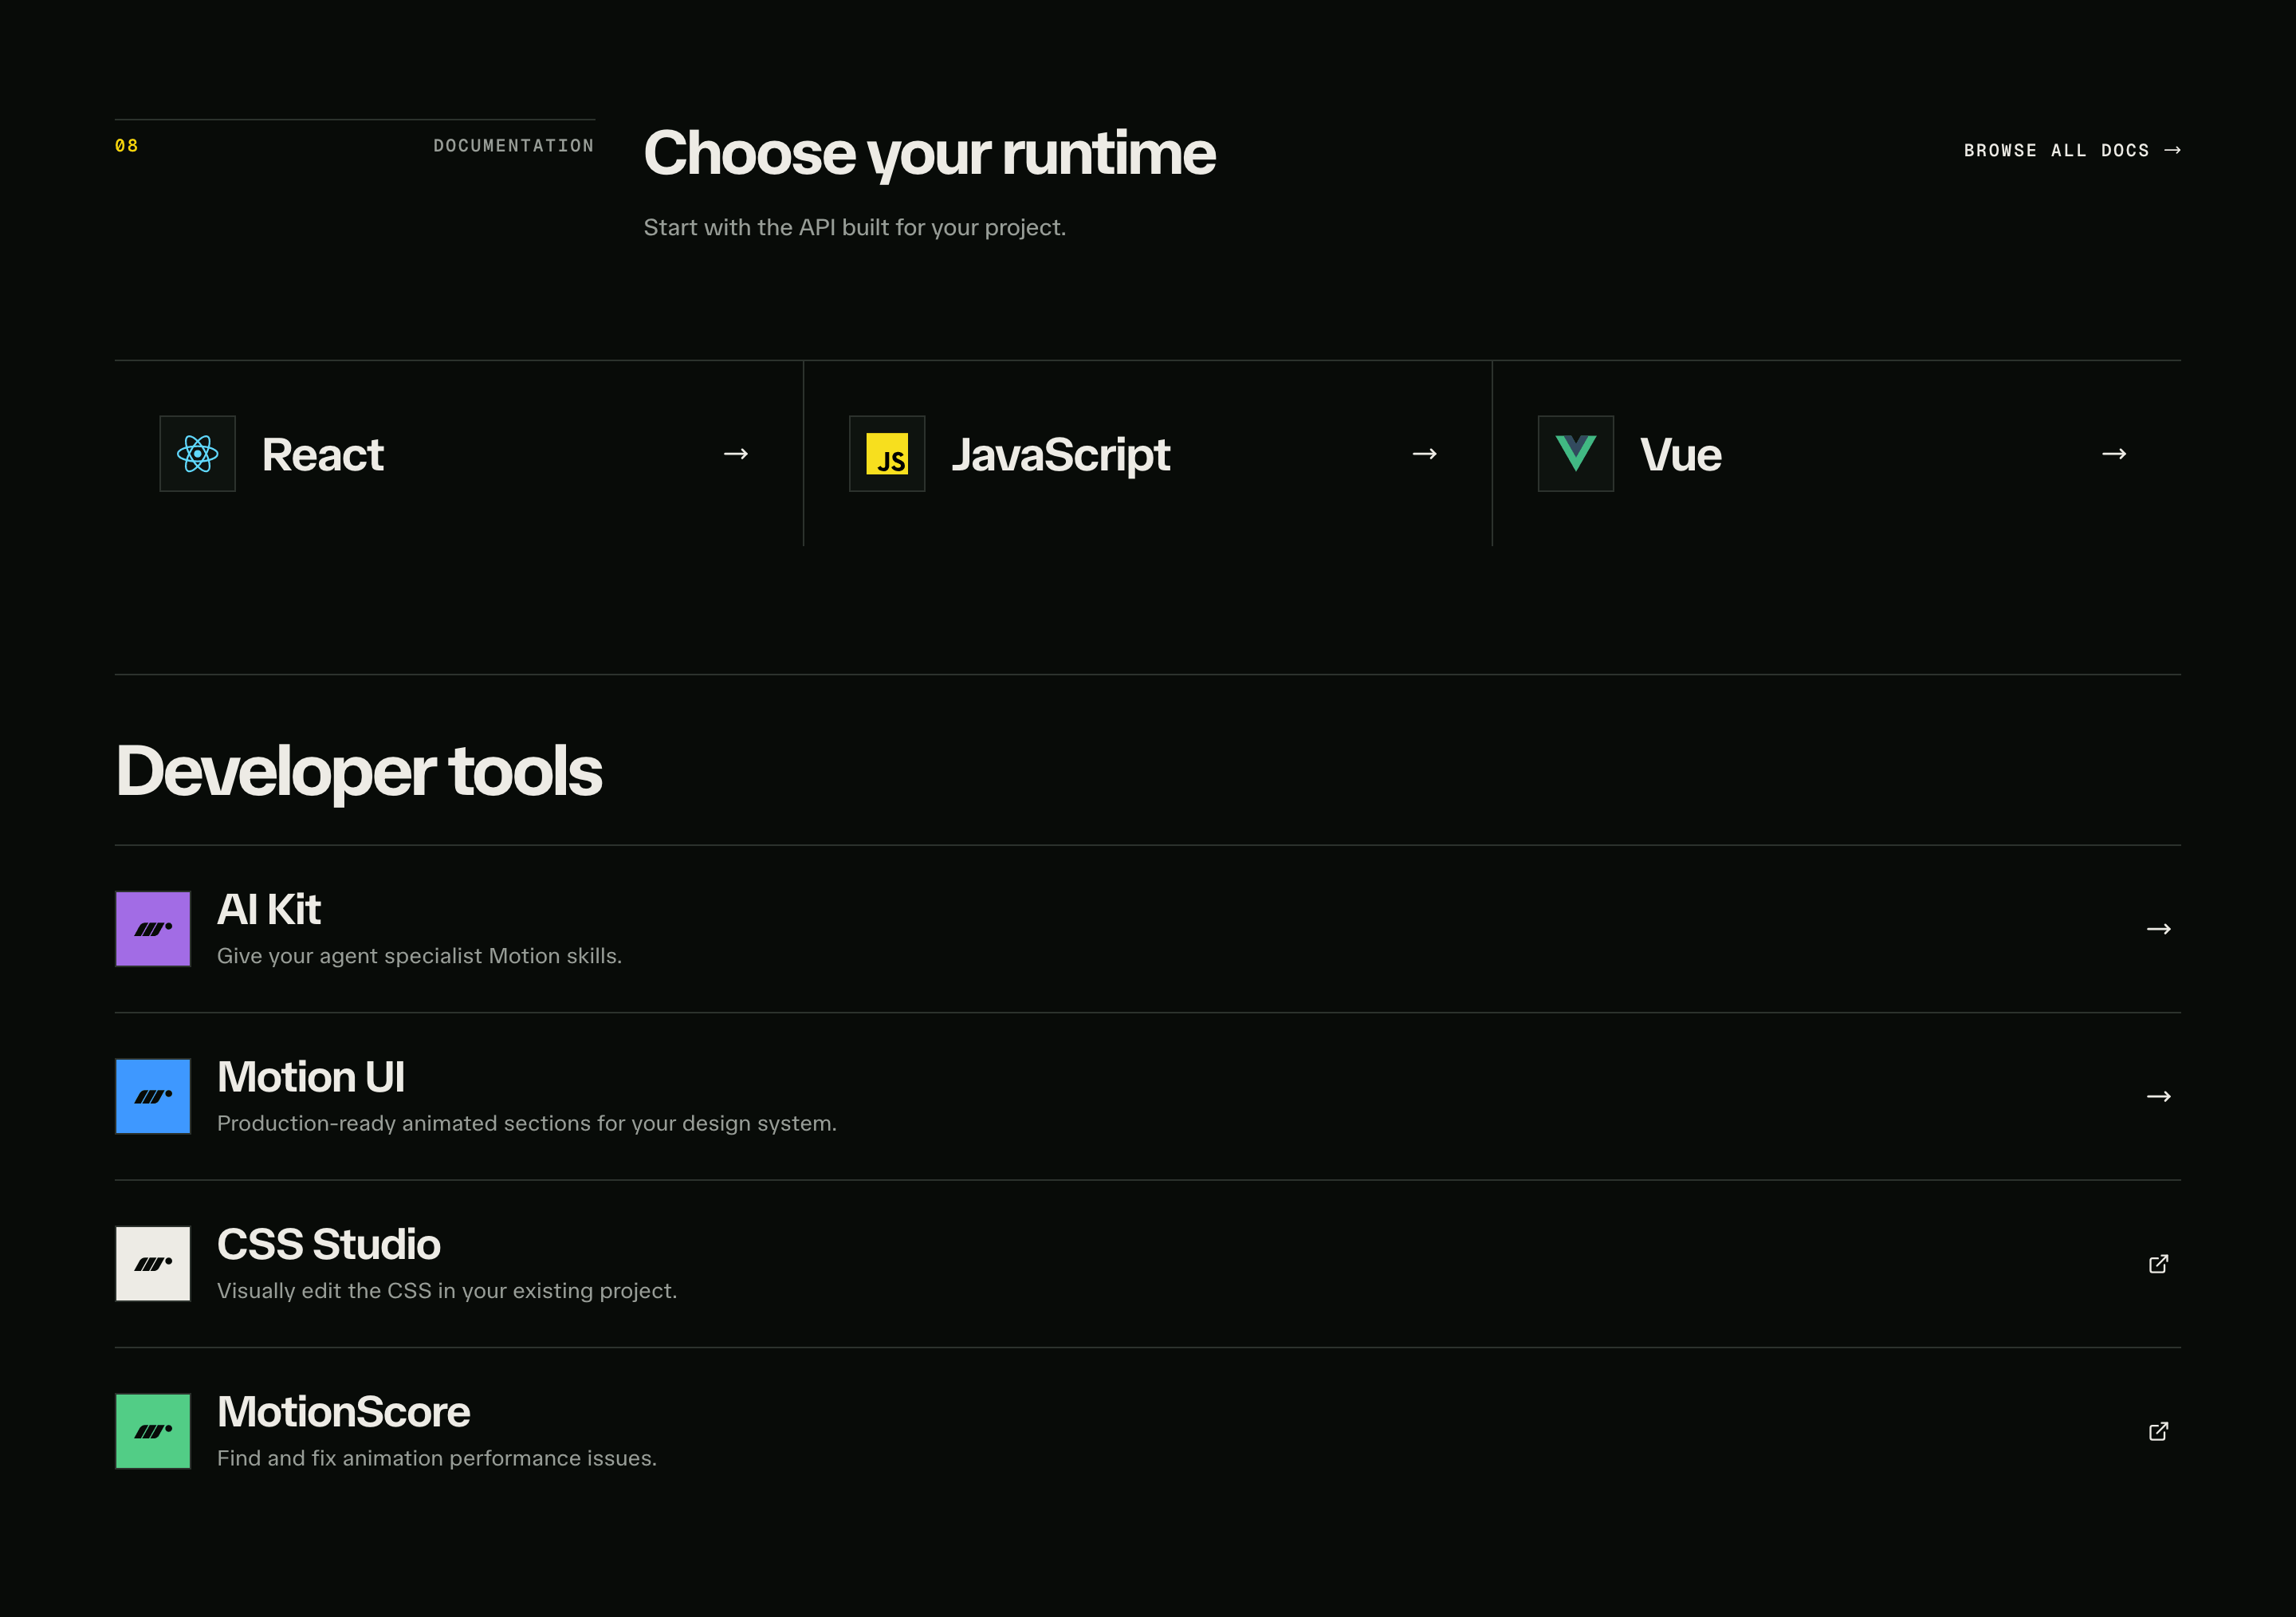Click the arrow in the Vue card
The image size is (2296, 1617).
pos(2114,454)
